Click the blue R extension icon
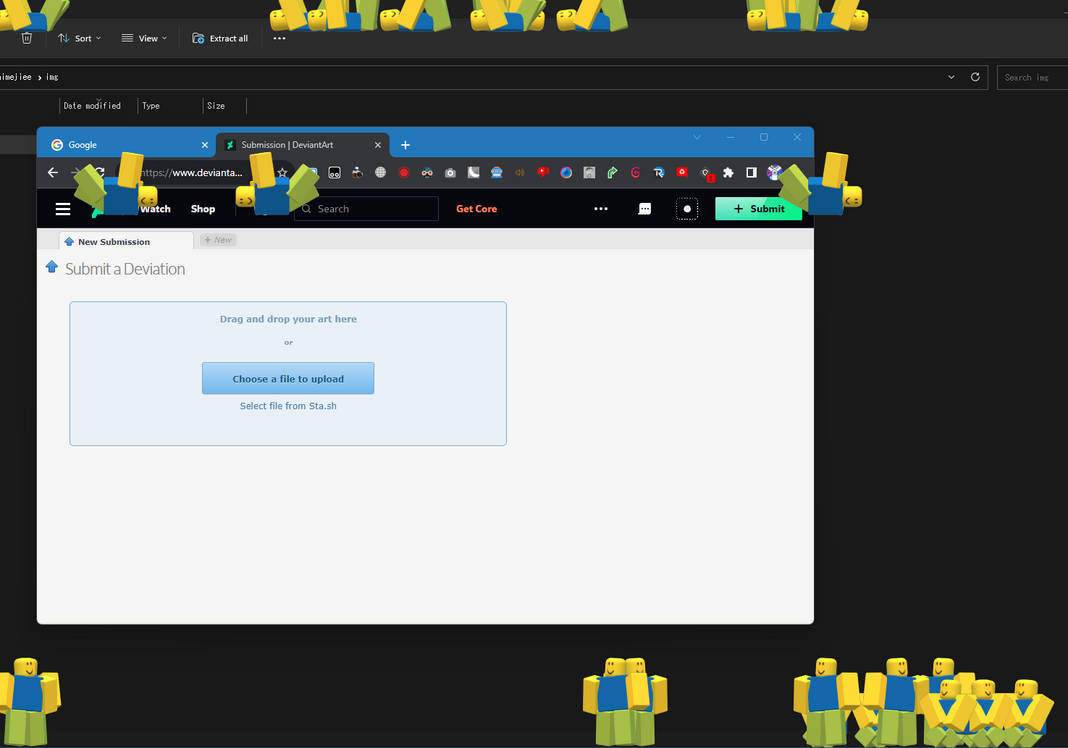 tap(659, 172)
